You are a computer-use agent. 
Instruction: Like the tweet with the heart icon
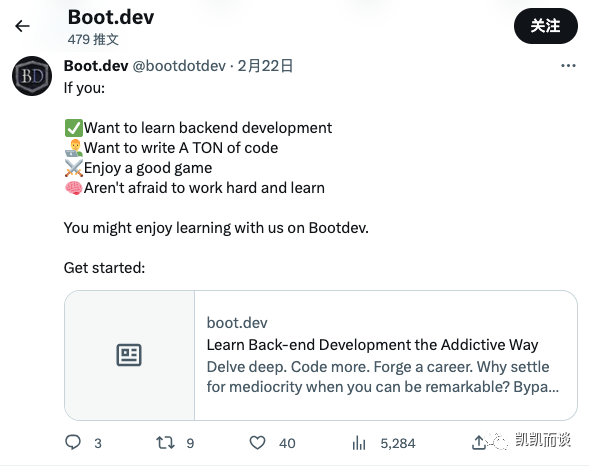(257, 443)
